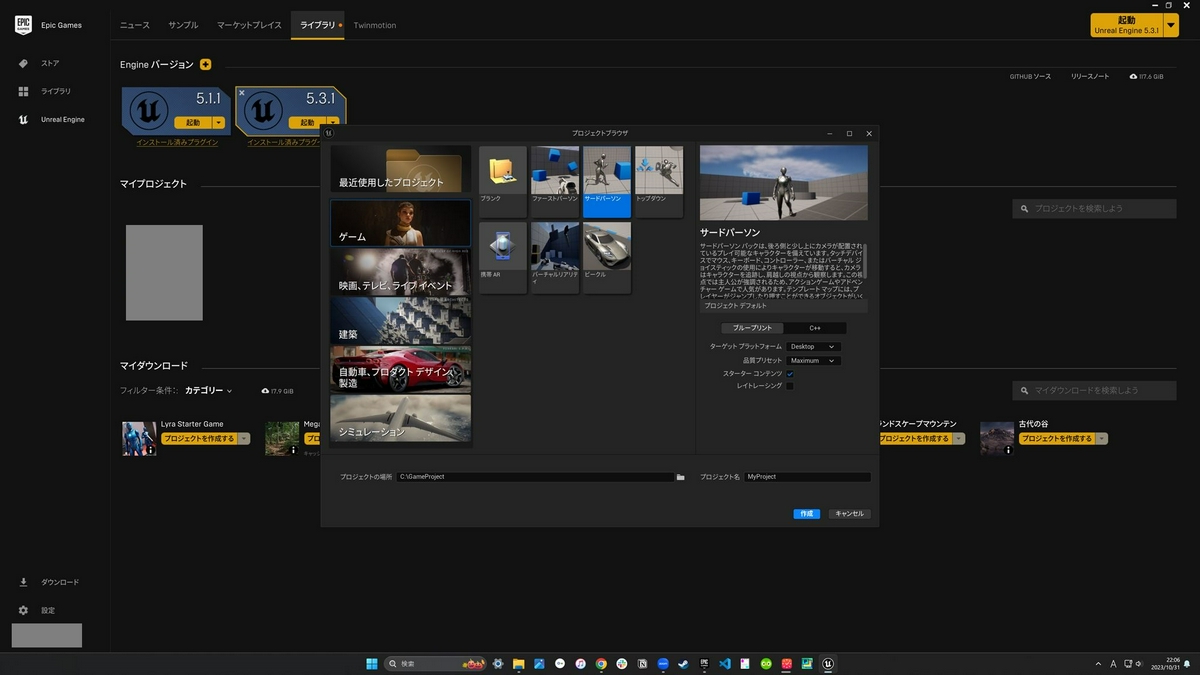Switch to the News (ニュース) tab
This screenshot has height=675, width=1200.
[x=135, y=25]
